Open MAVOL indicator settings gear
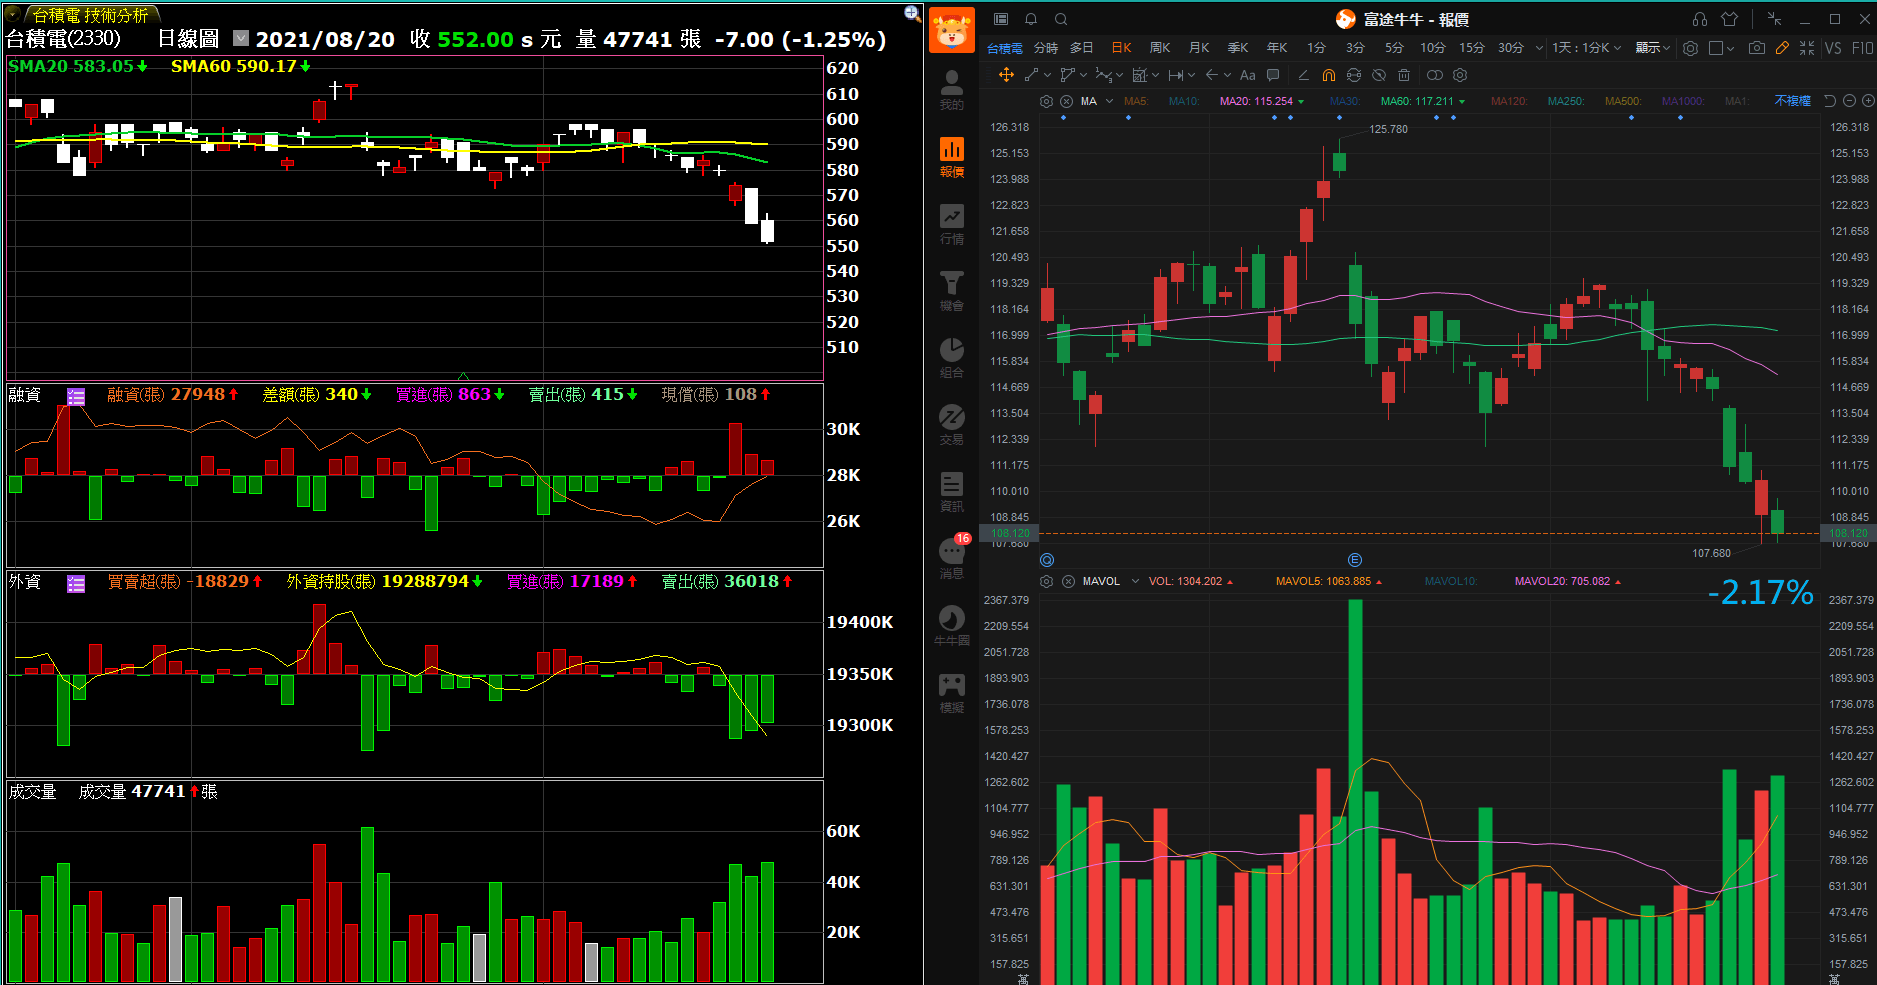Viewport: 1877px width, 985px height. 1046,581
